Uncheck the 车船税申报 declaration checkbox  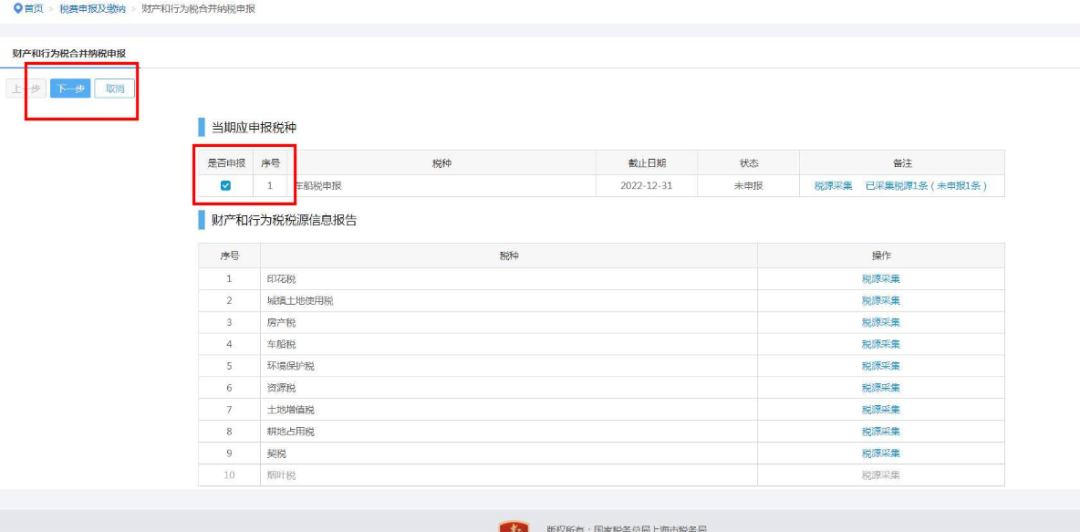[x=225, y=185]
